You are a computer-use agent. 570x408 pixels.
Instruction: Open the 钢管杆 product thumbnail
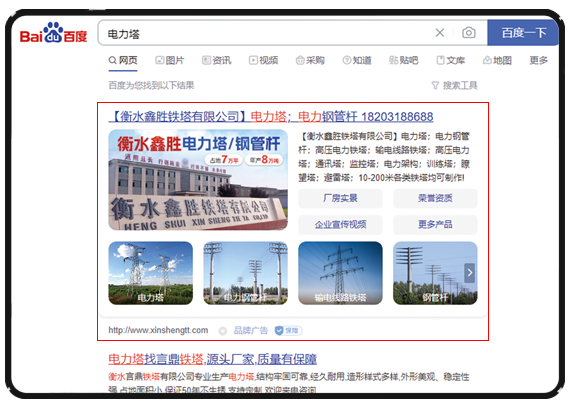[x=435, y=273]
